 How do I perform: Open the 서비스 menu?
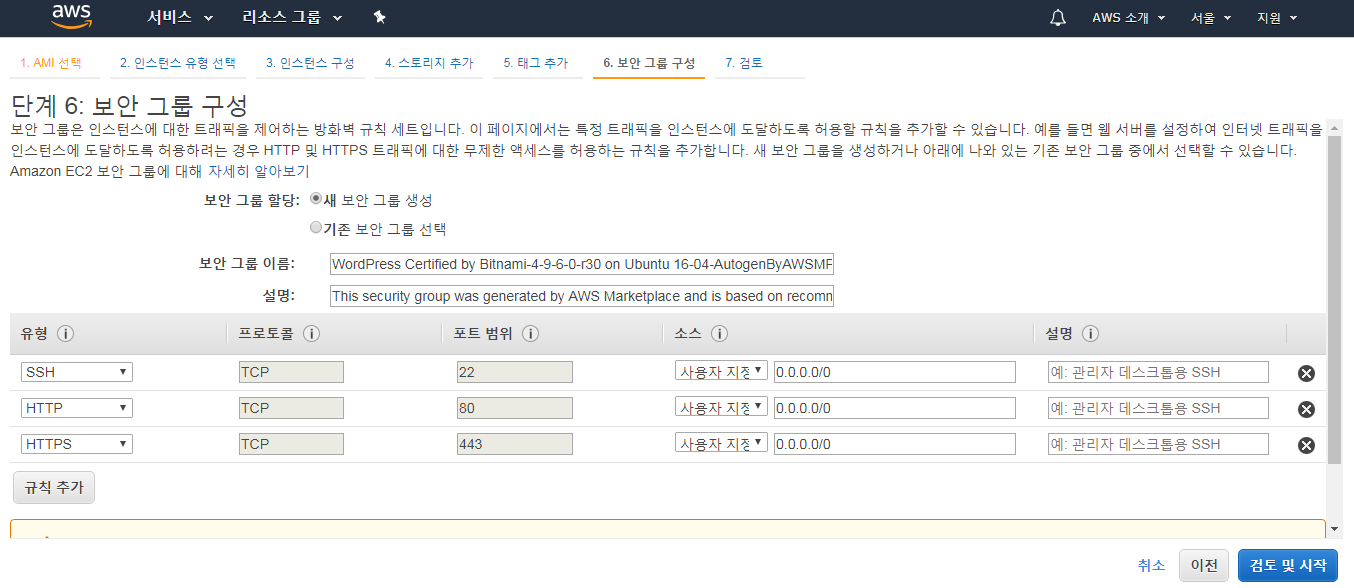(x=180, y=17)
